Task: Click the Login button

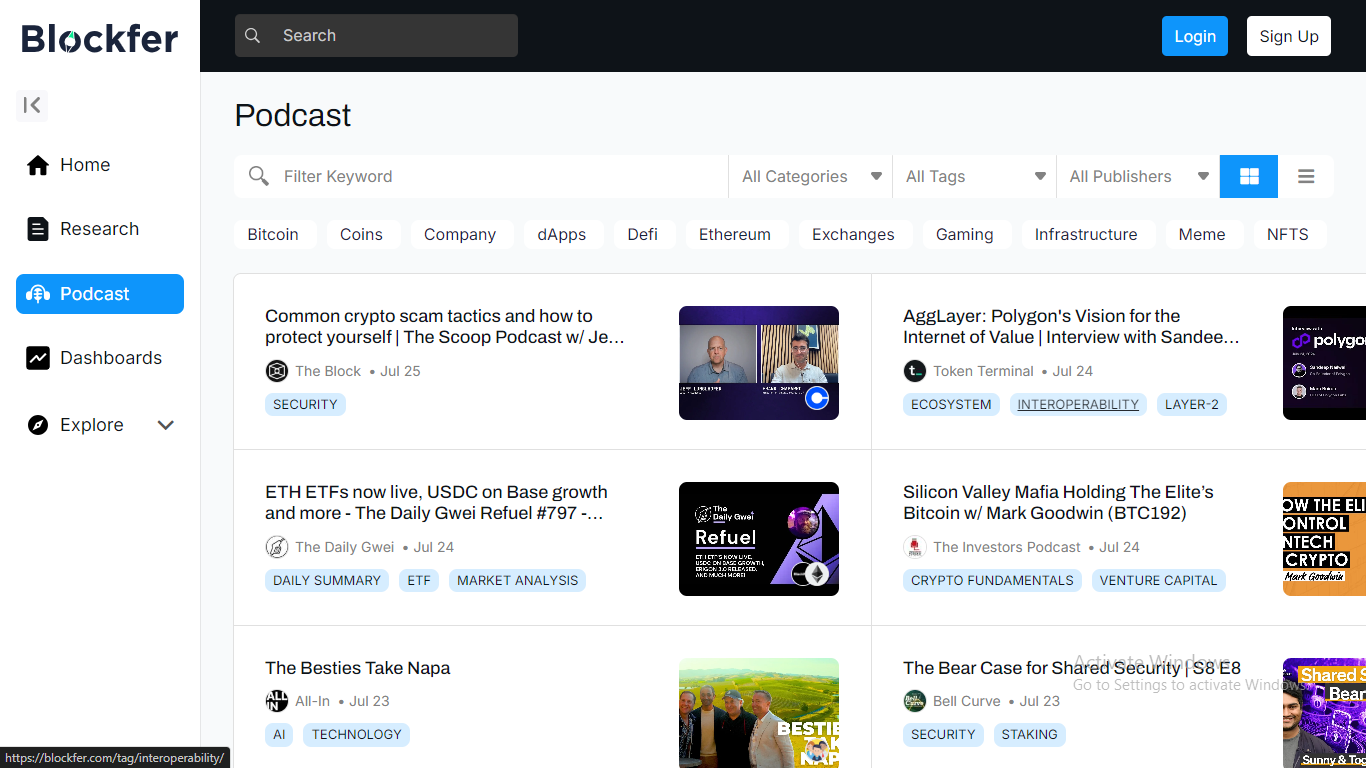Action: [x=1194, y=36]
